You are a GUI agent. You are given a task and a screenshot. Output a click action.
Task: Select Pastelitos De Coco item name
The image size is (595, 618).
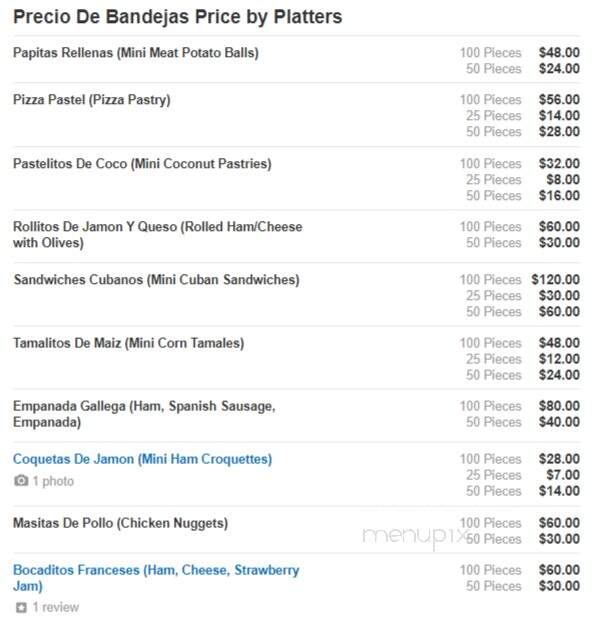click(x=142, y=164)
